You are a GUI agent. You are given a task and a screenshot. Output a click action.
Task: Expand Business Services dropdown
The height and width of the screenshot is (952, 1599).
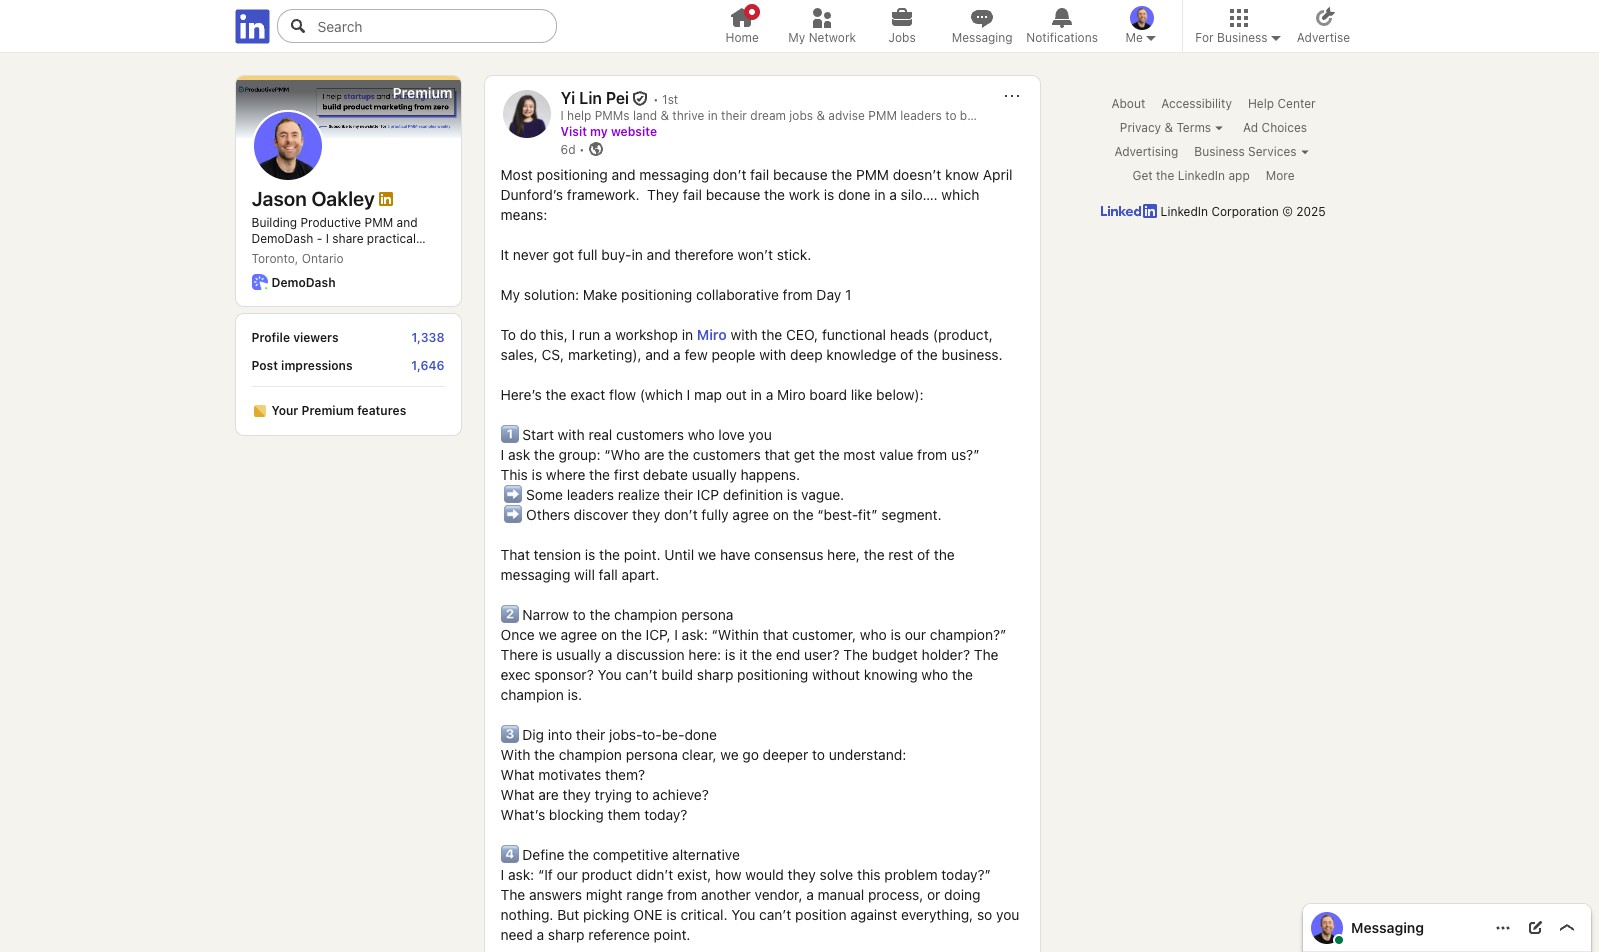point(1251,152)
